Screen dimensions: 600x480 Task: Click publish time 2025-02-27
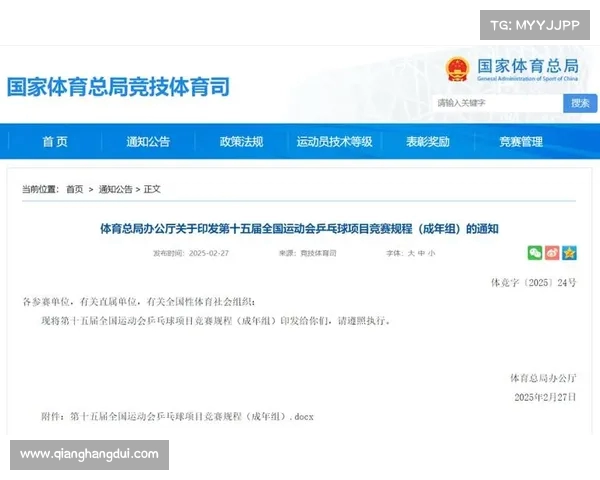coord(209,253)
